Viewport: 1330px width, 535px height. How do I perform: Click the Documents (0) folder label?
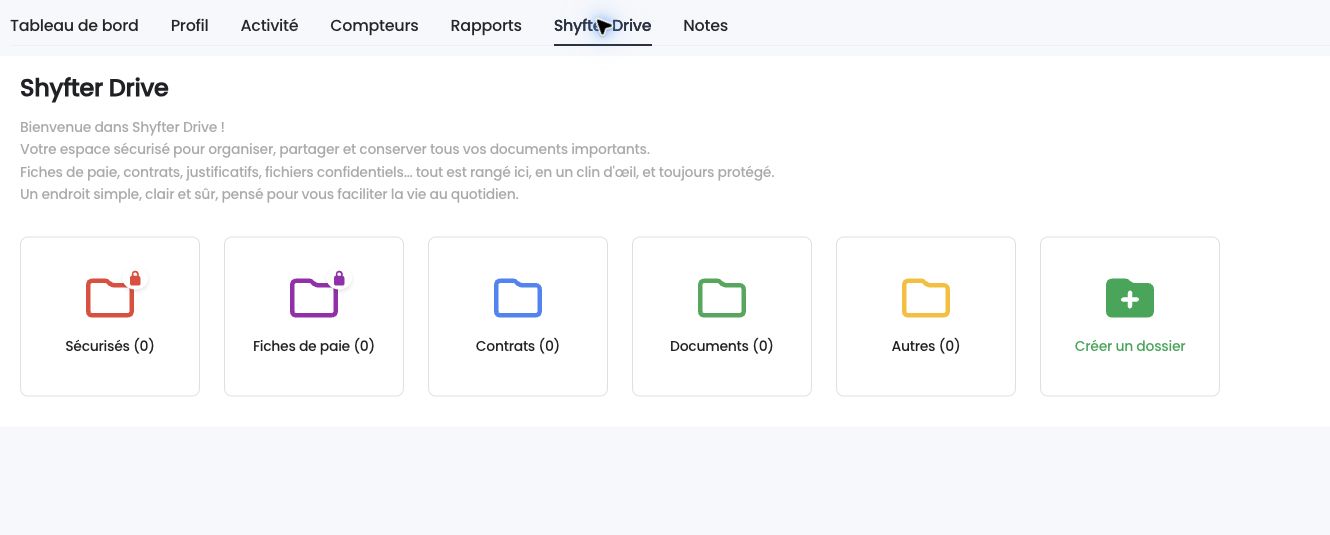pyautogui.click(x=722, y=346)
